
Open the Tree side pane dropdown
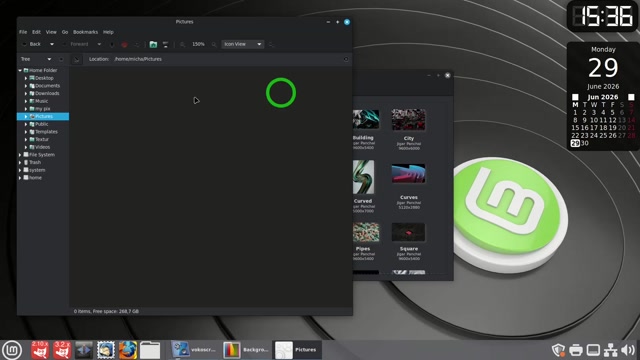tap(36, 59)
